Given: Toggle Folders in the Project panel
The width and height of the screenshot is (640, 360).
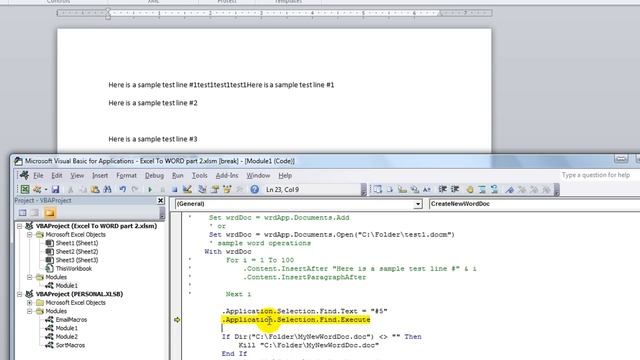Looking at the screenshot, I should point(50,213).
